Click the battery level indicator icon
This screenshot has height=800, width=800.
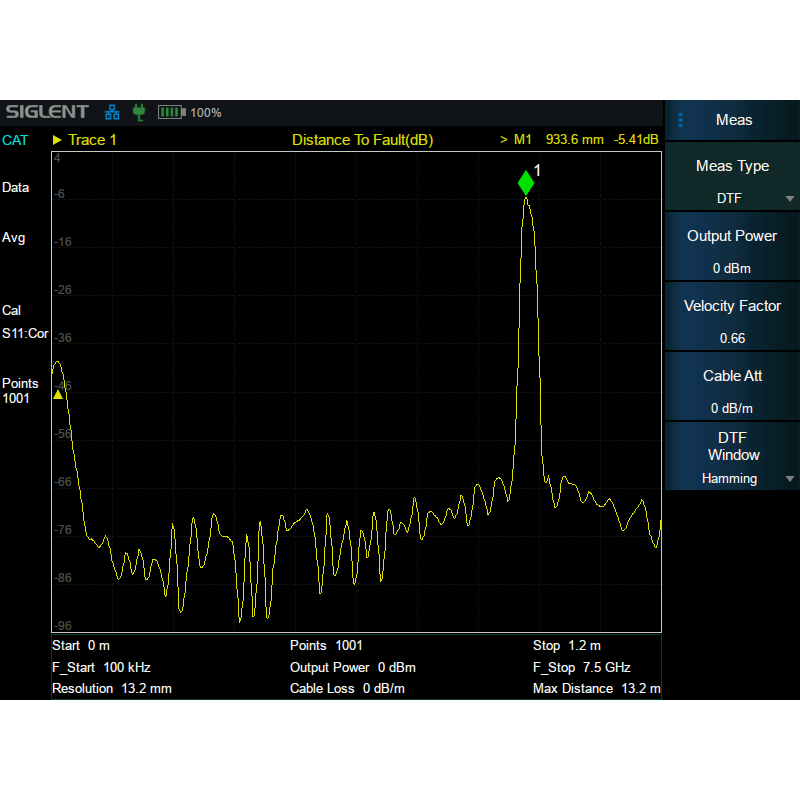[171, 112]
